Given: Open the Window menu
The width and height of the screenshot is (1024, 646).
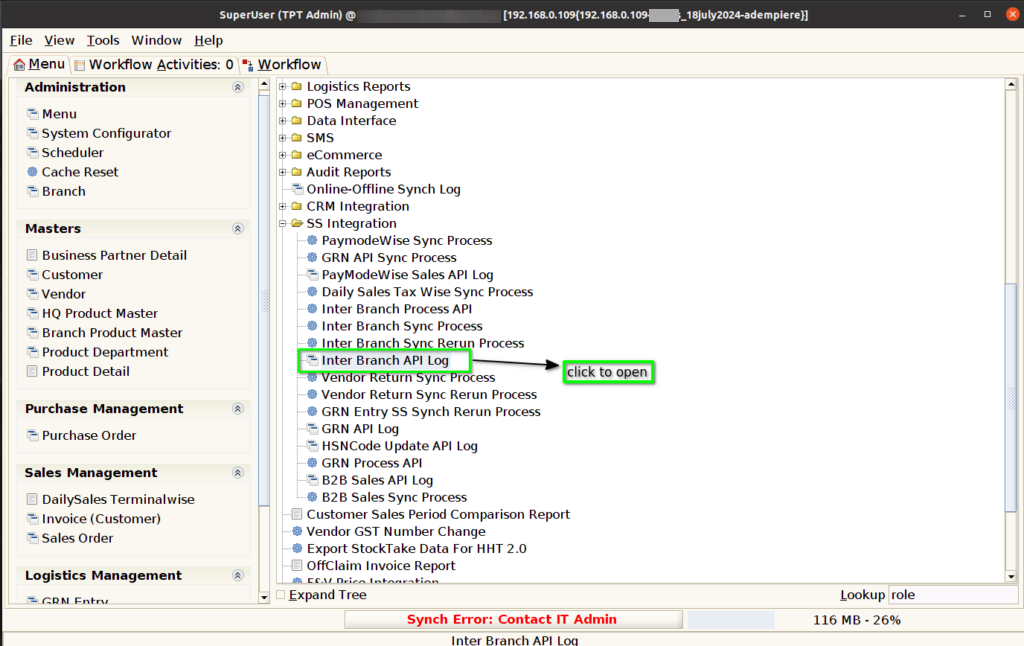Looking at the screenshot, I should coord(157,40).
